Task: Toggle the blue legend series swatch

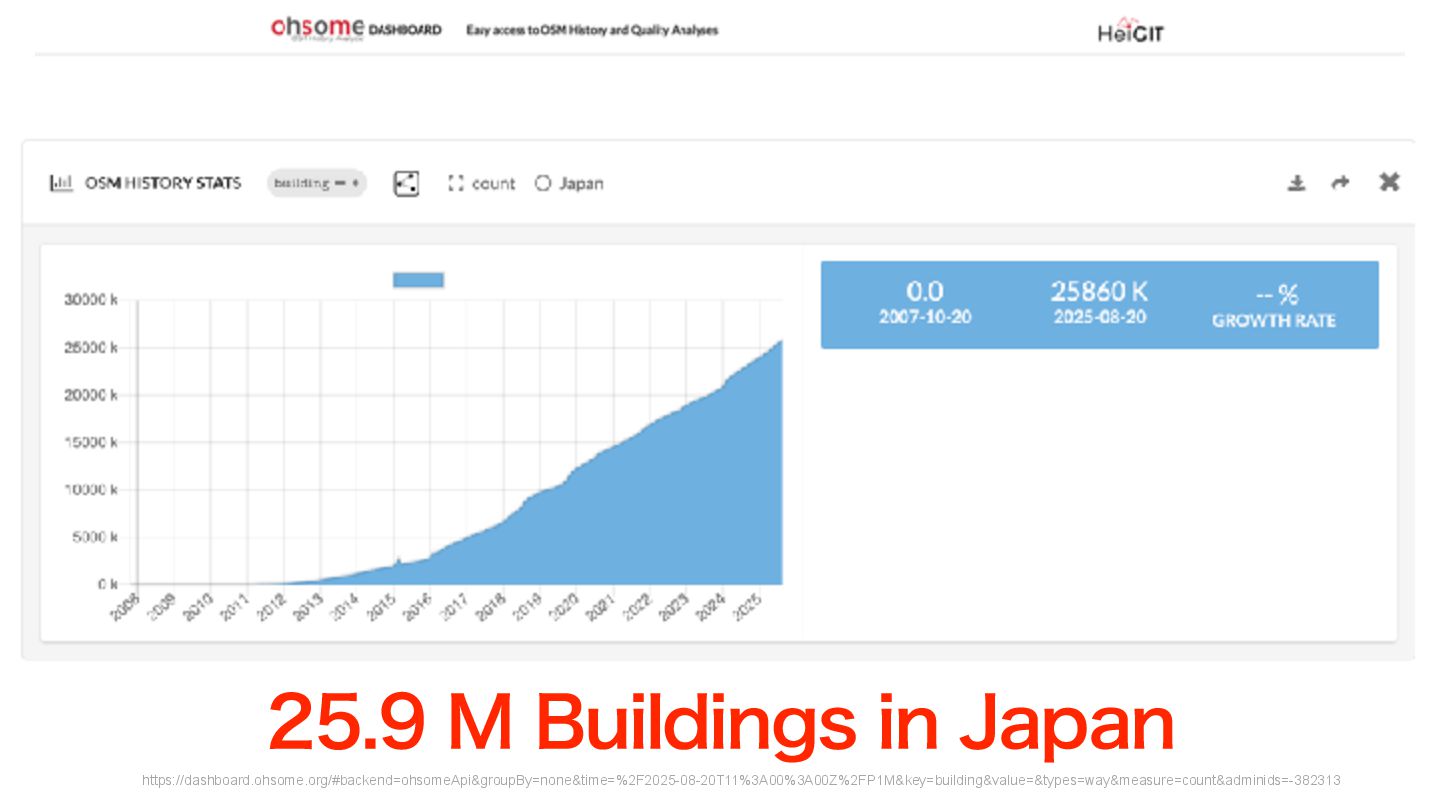Action: 418,280
